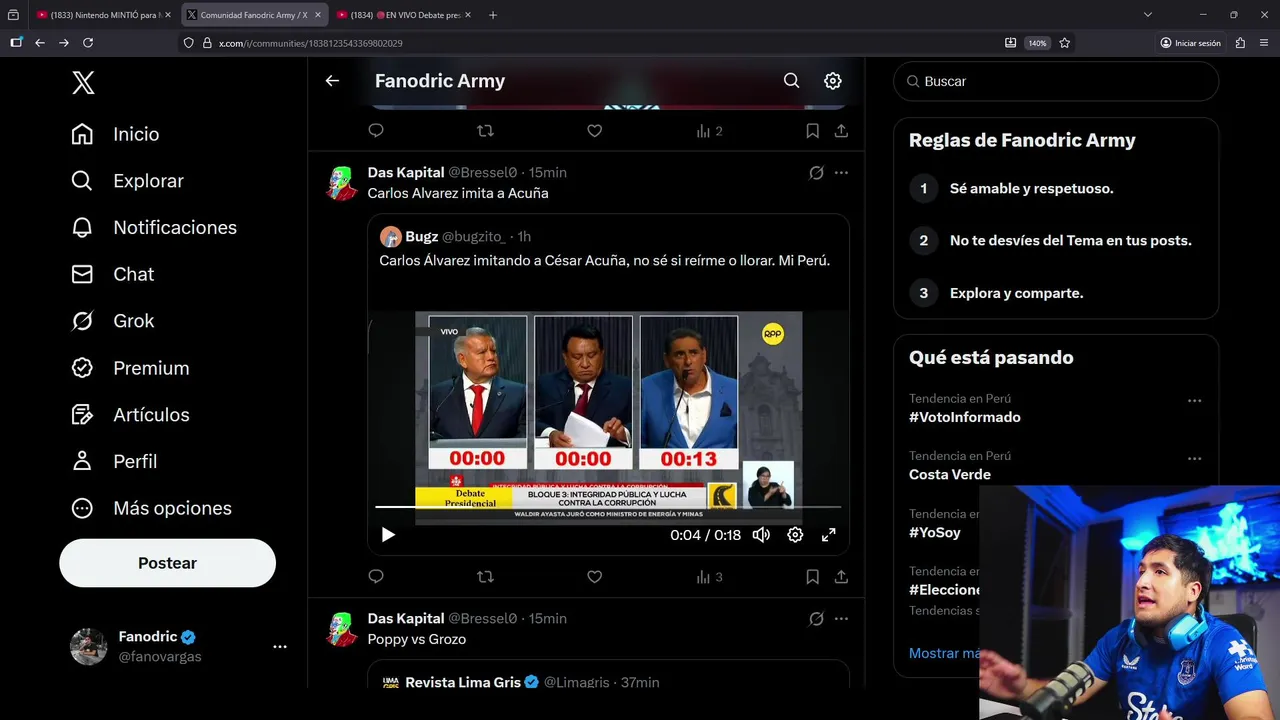Screen dimensions: 1280x720
Task: Read rule Sé amable y respetuoso
Action: tap(1031, 188)
